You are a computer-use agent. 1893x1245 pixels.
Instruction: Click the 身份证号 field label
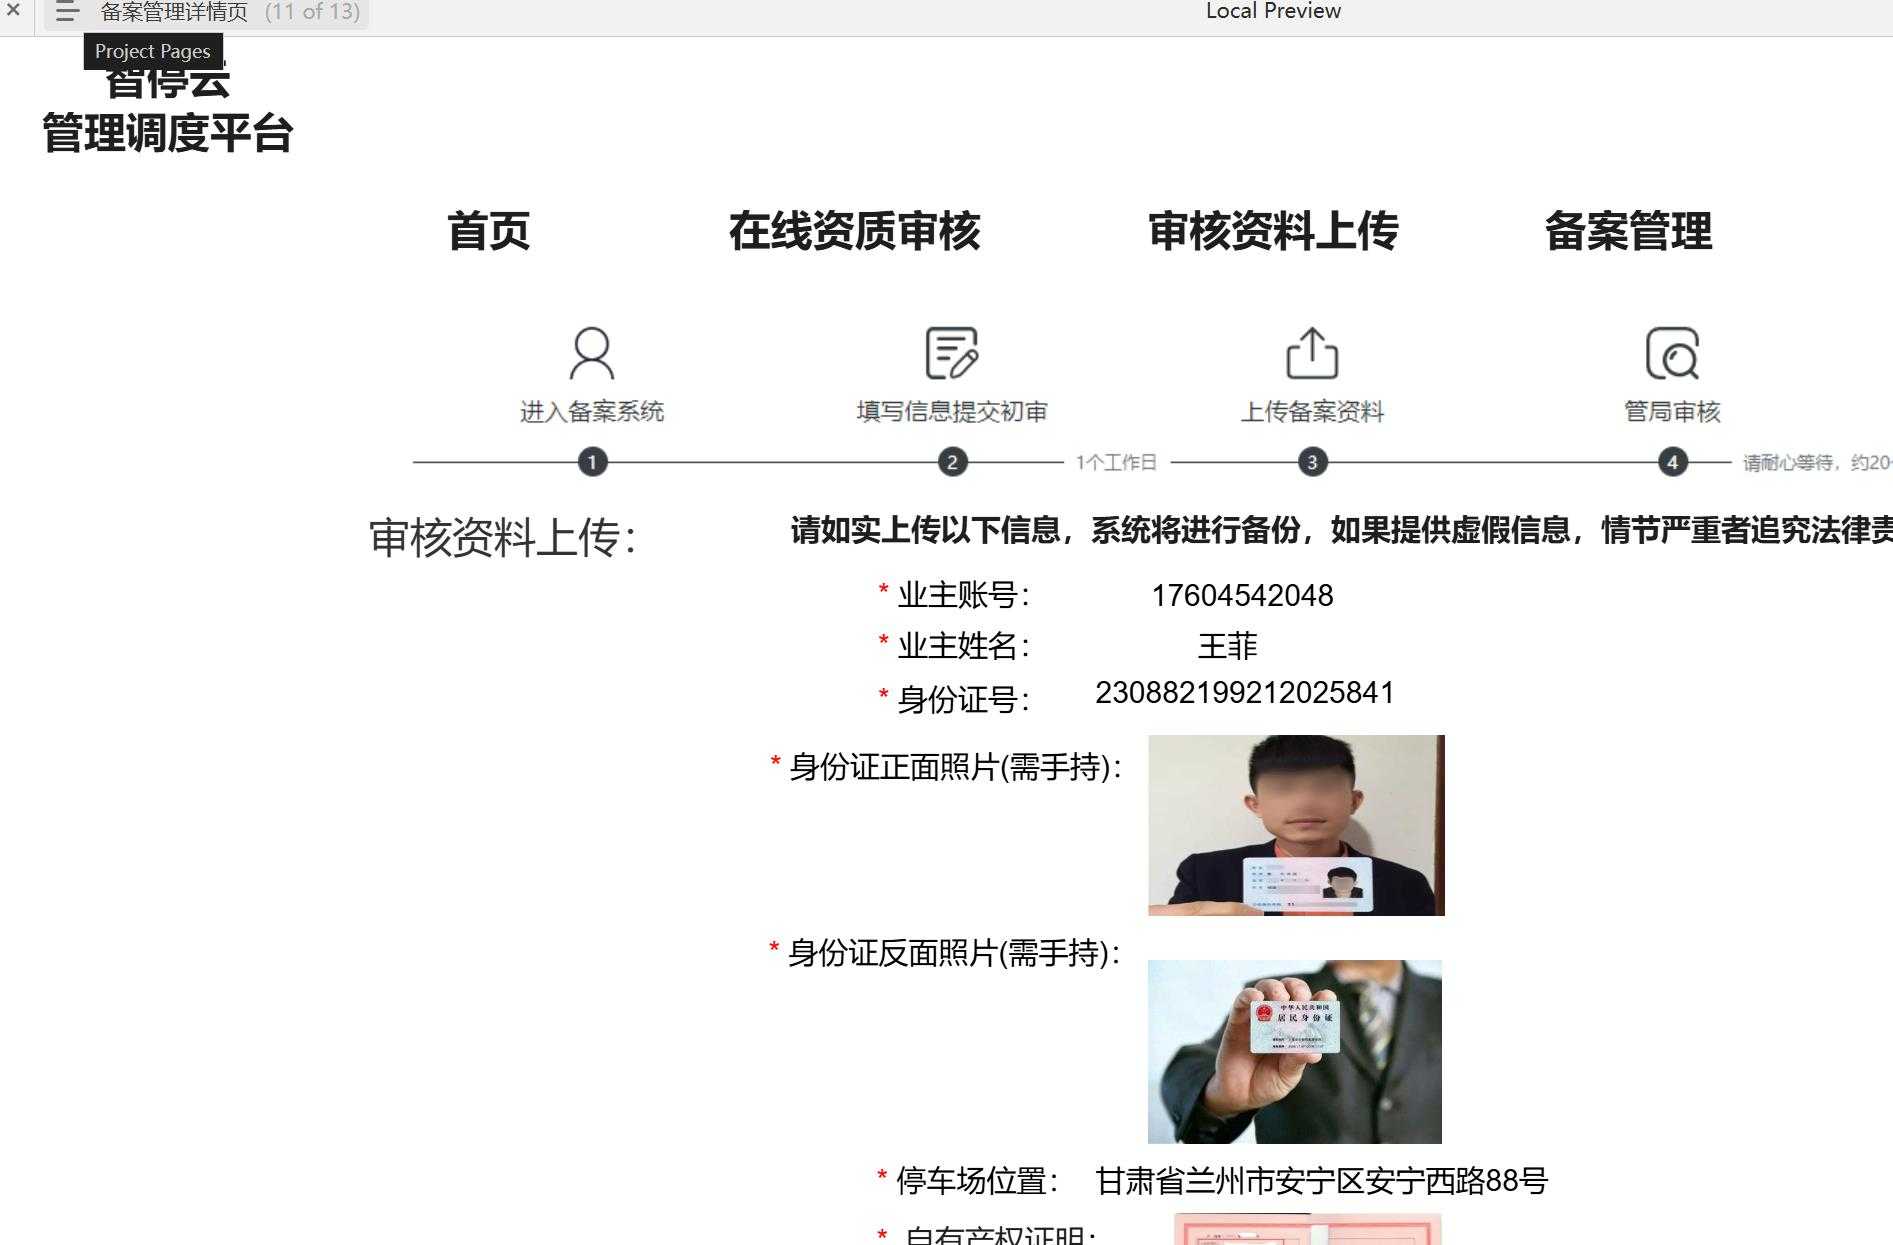[963, 699]
